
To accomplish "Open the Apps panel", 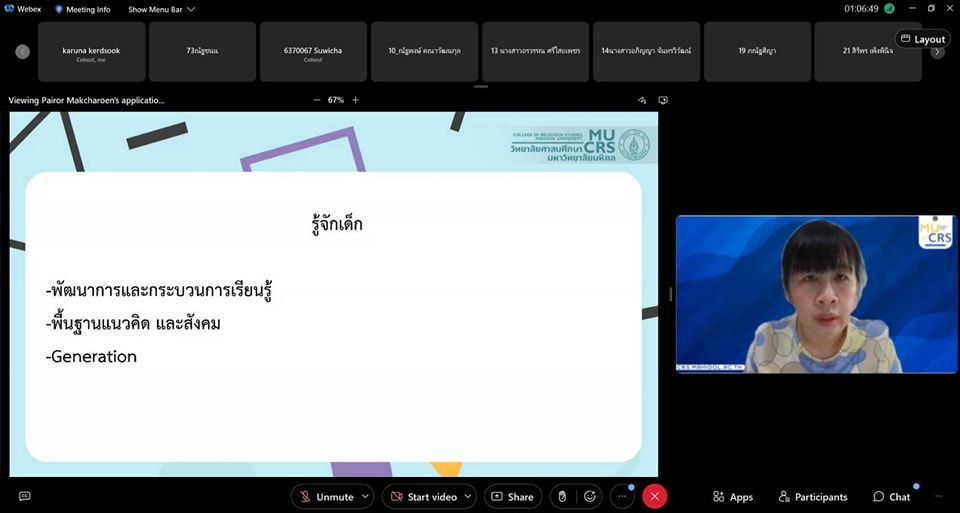I will tap(732, 497).
